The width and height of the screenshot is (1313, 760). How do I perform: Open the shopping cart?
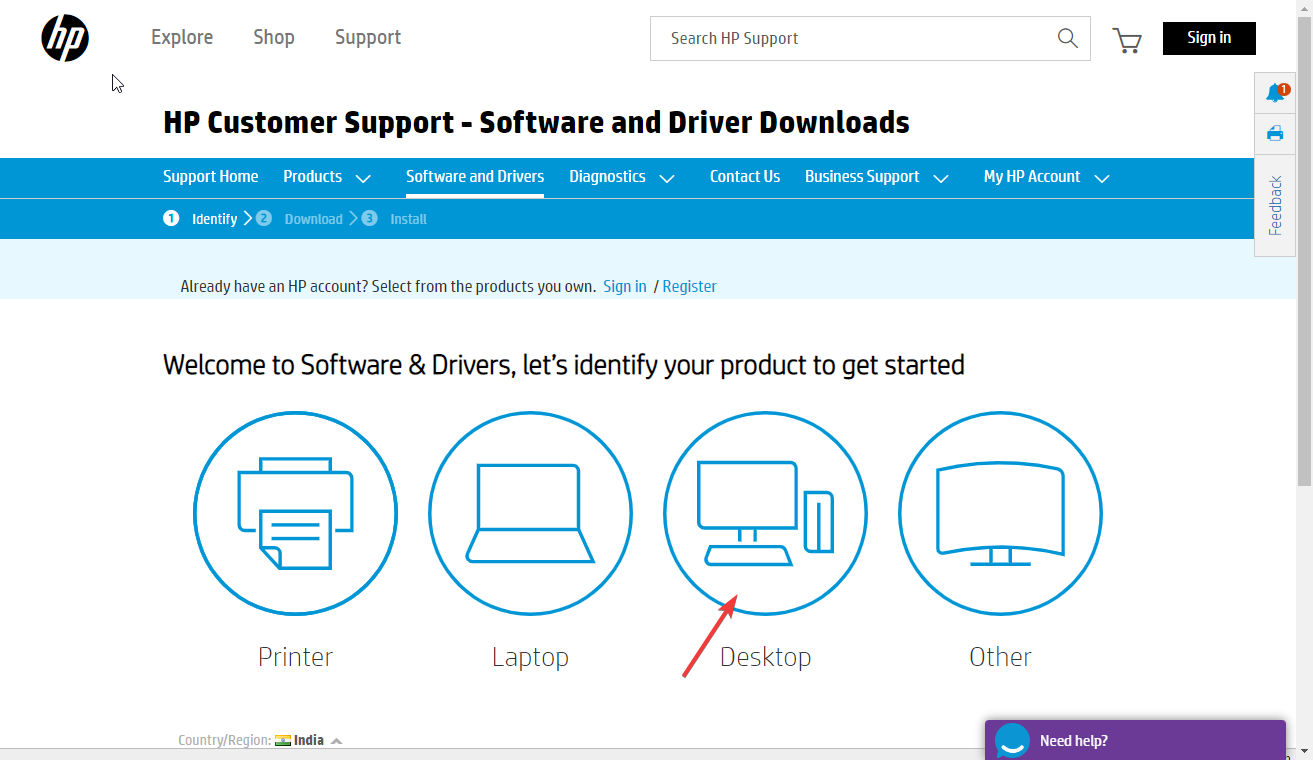[x=1127, y=40]
